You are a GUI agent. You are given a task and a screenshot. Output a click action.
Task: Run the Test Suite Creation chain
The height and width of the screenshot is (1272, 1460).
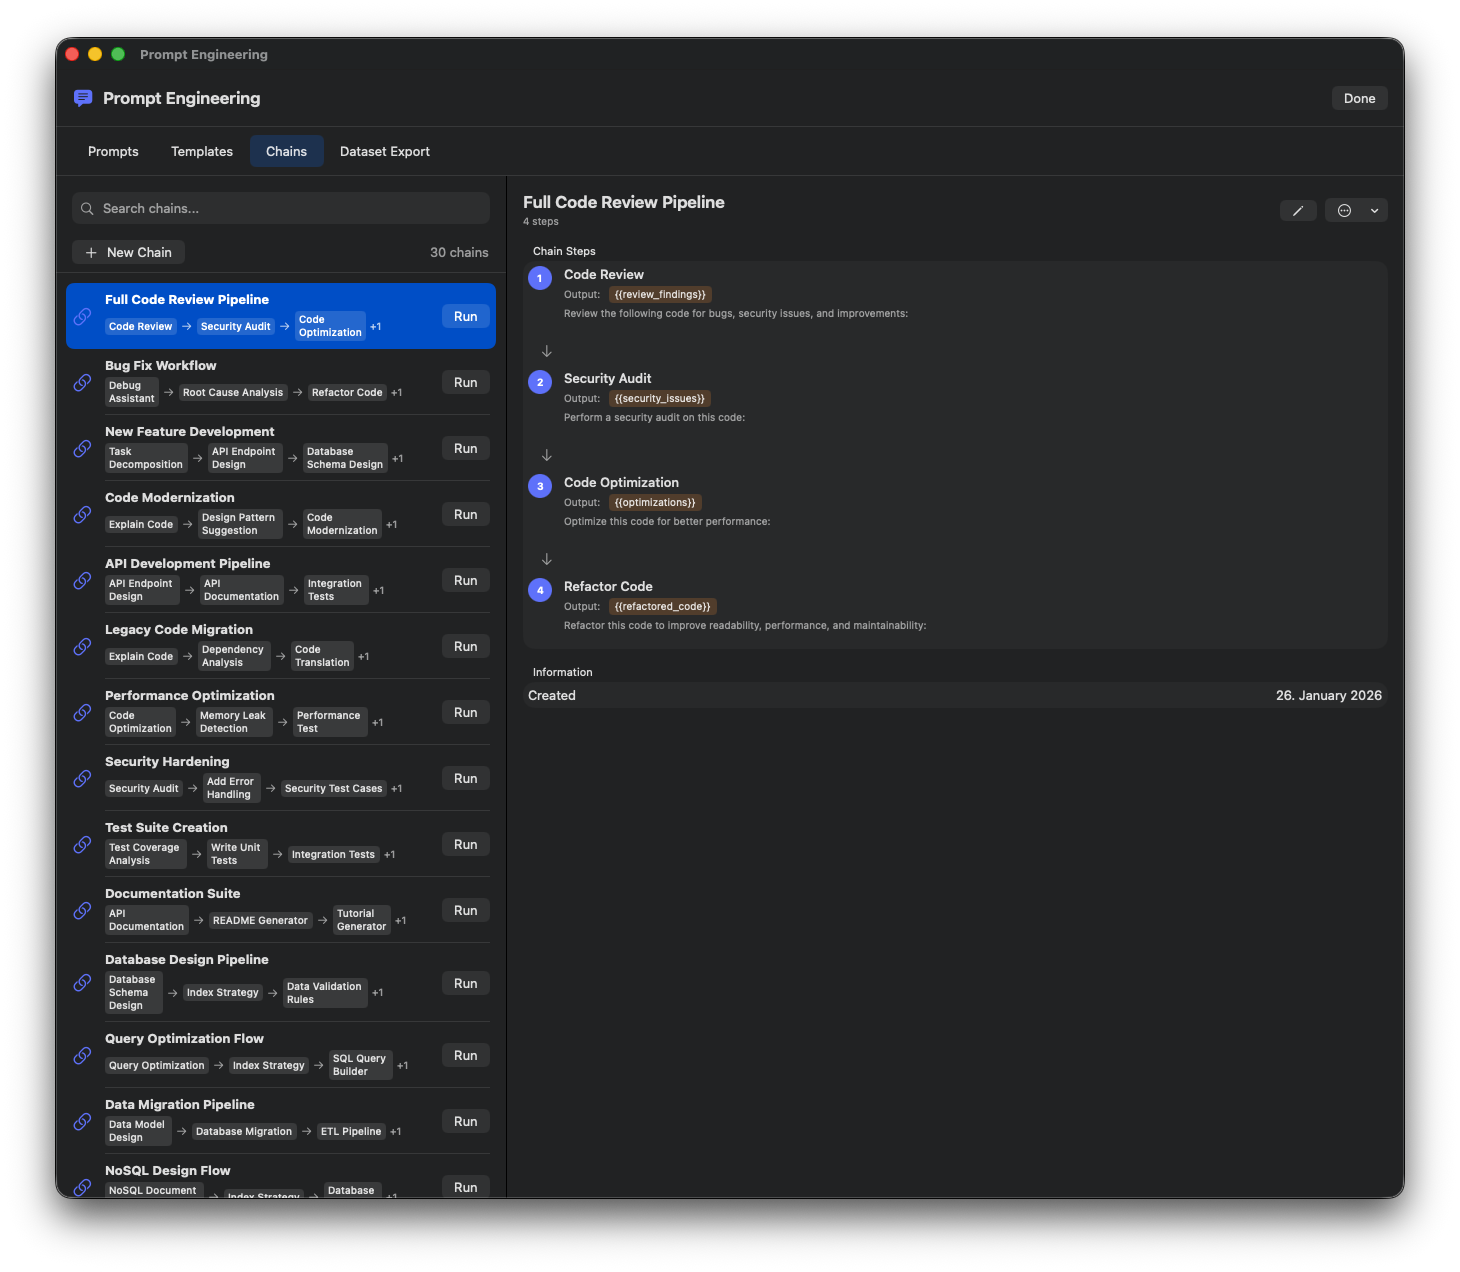pyautogui.click(x=465, y=845)
